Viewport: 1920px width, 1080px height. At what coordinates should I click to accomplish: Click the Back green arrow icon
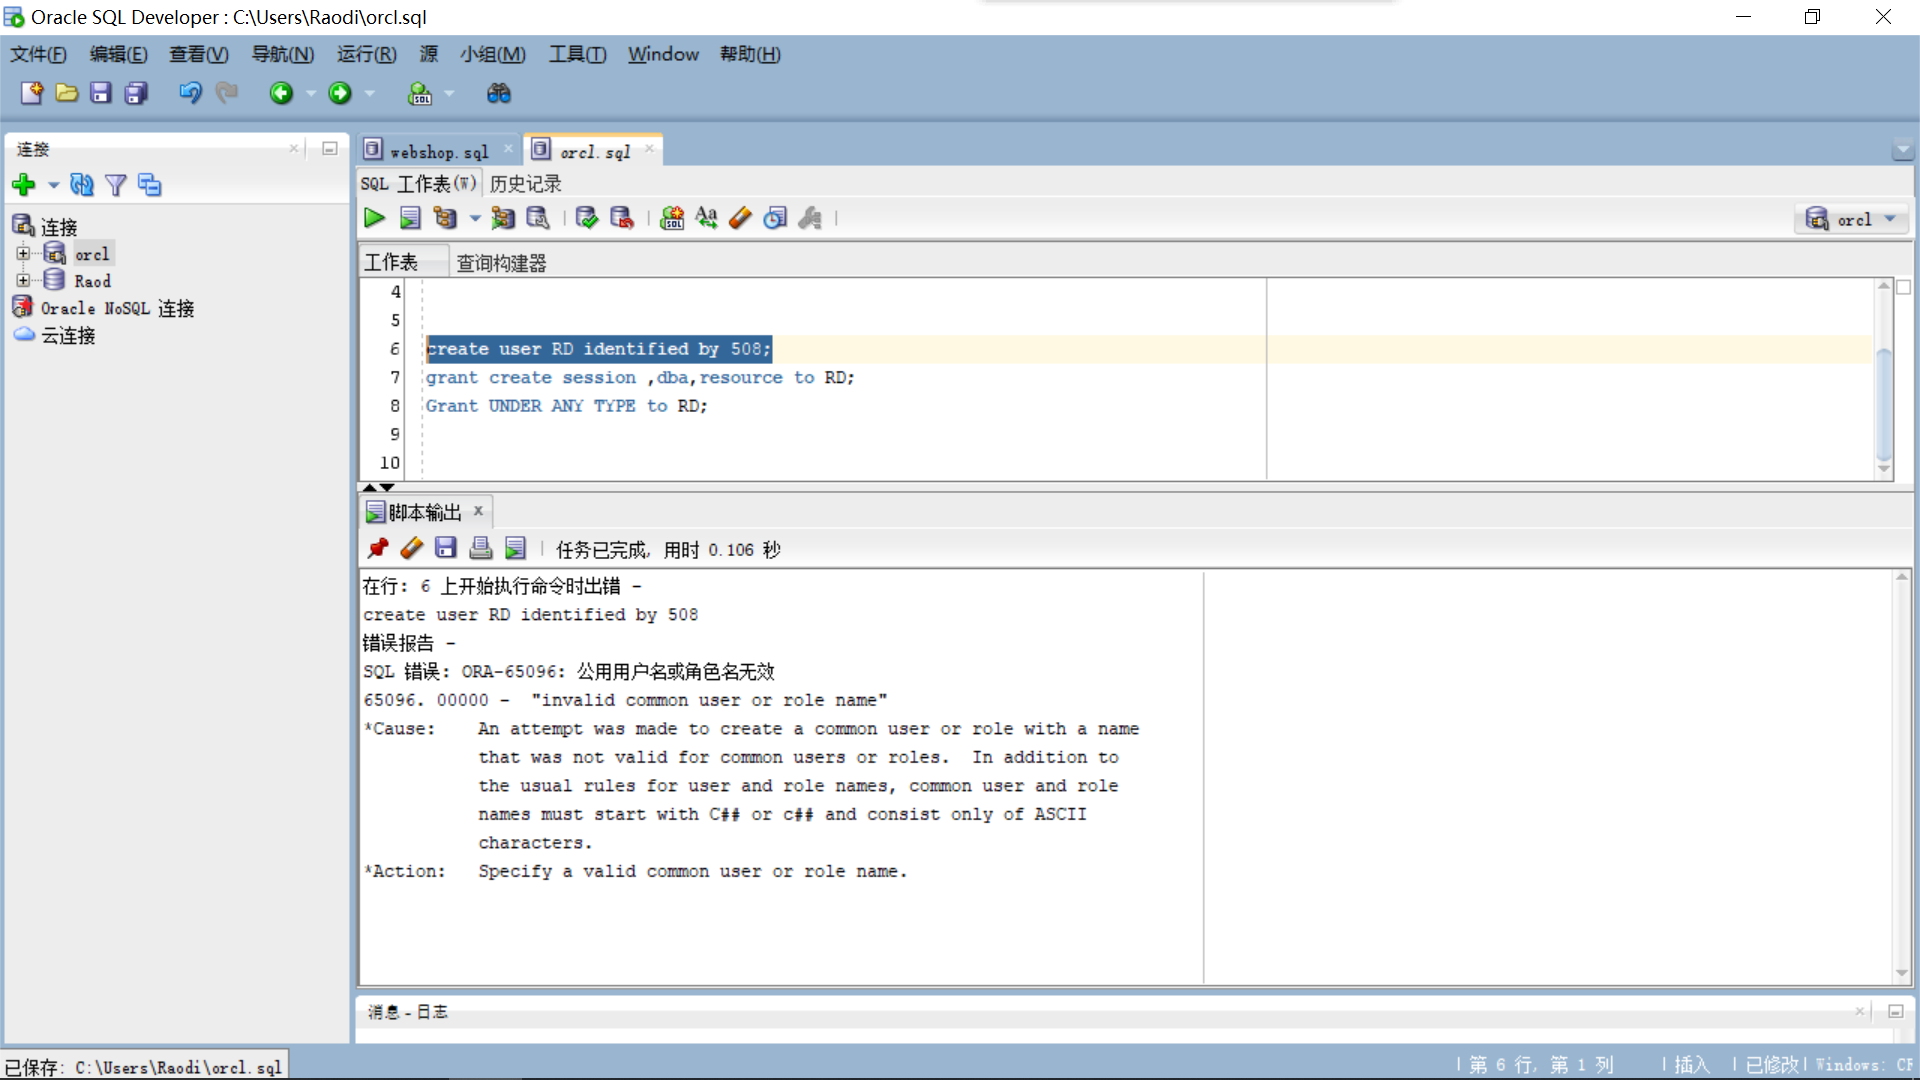point(281,93)
